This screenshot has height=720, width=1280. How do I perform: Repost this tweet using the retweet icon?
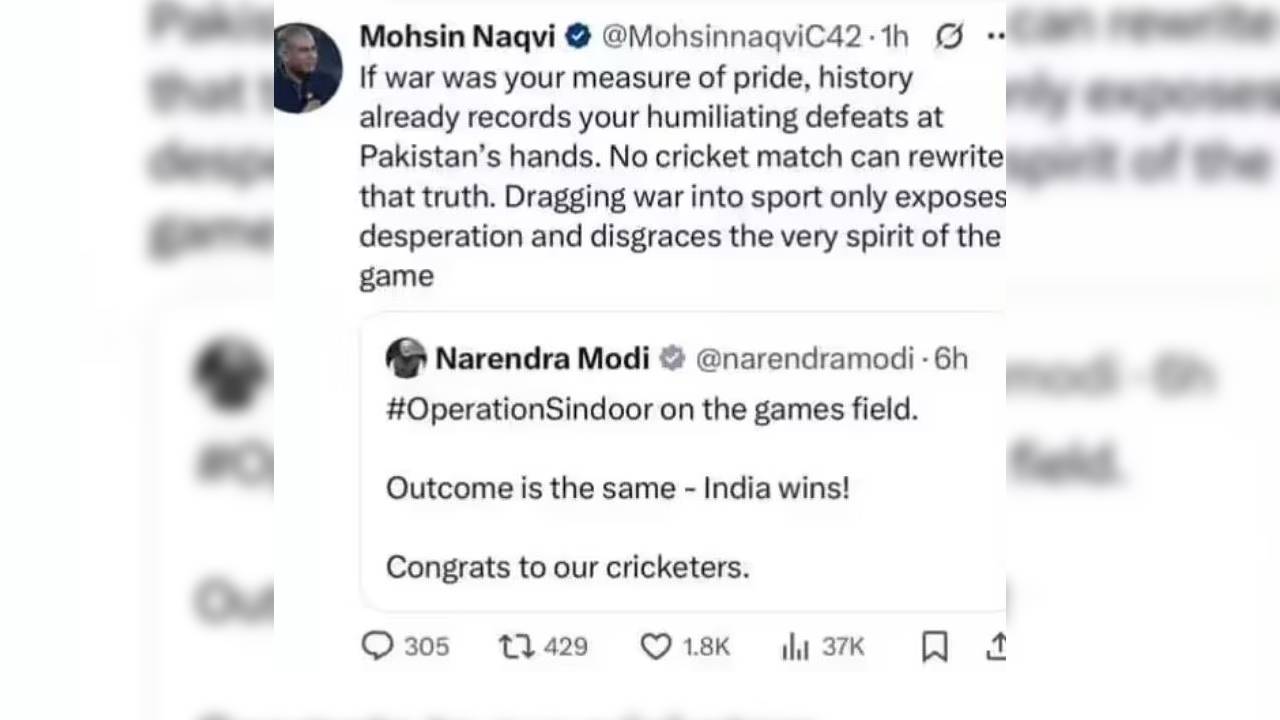point(516,647)
